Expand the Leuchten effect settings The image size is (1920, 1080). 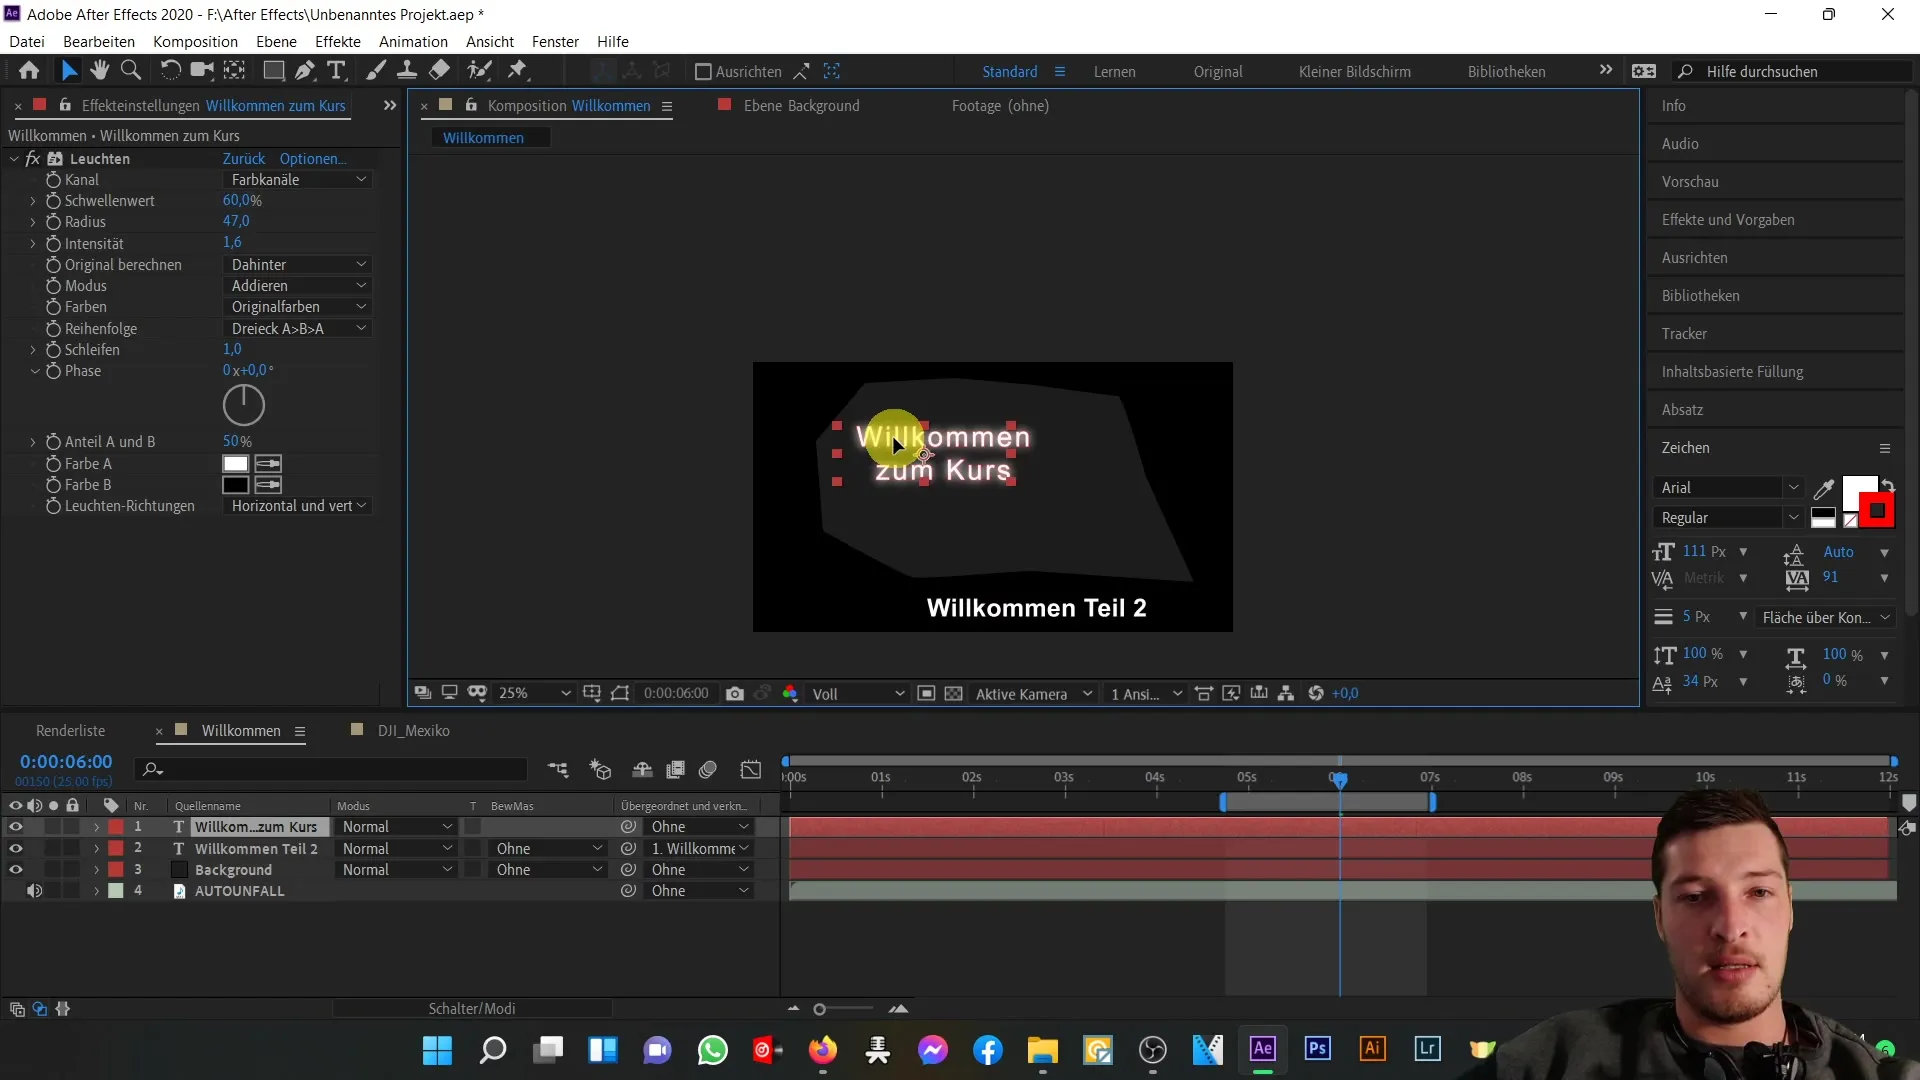click(x=13, y=158)
